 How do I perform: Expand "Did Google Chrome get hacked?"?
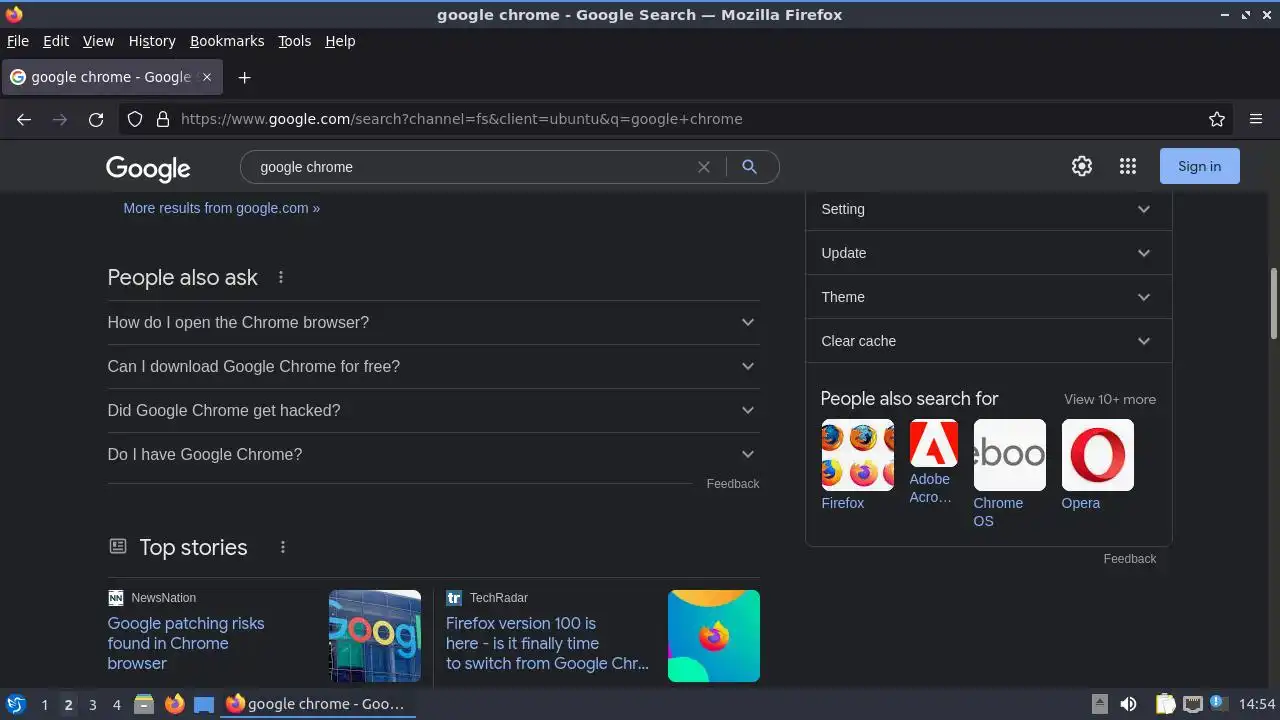[433, 410]
